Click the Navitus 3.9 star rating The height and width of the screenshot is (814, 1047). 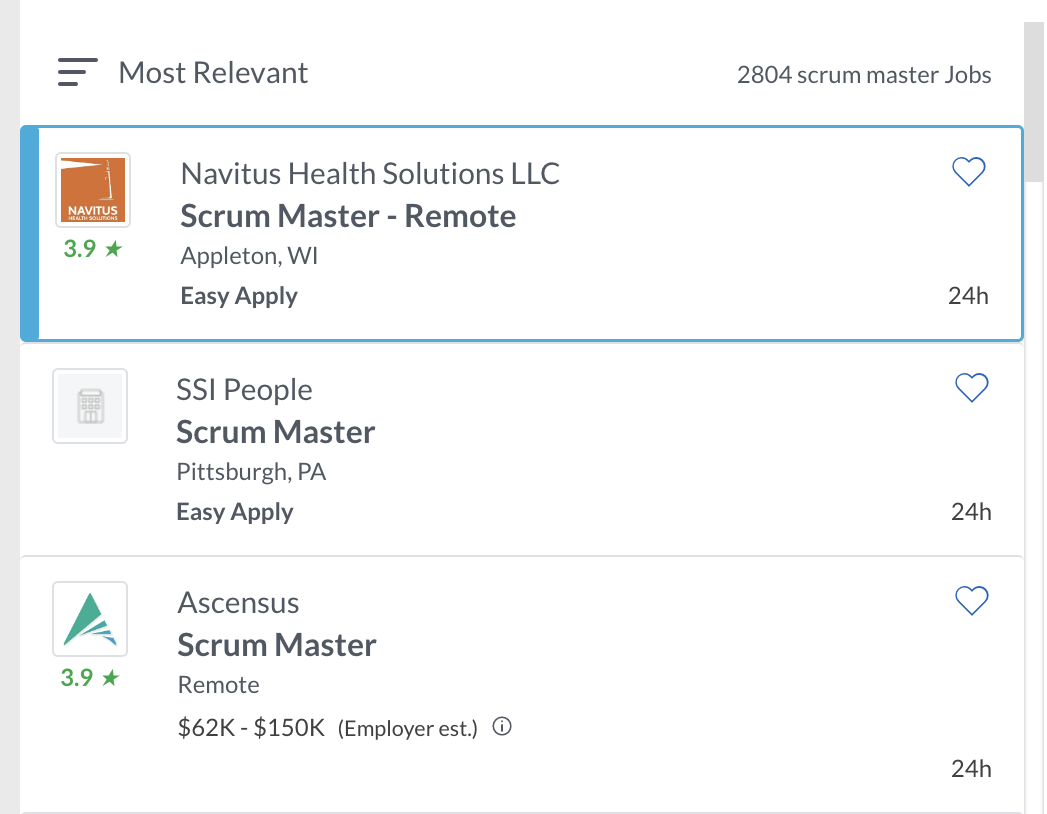pos(92,249)
